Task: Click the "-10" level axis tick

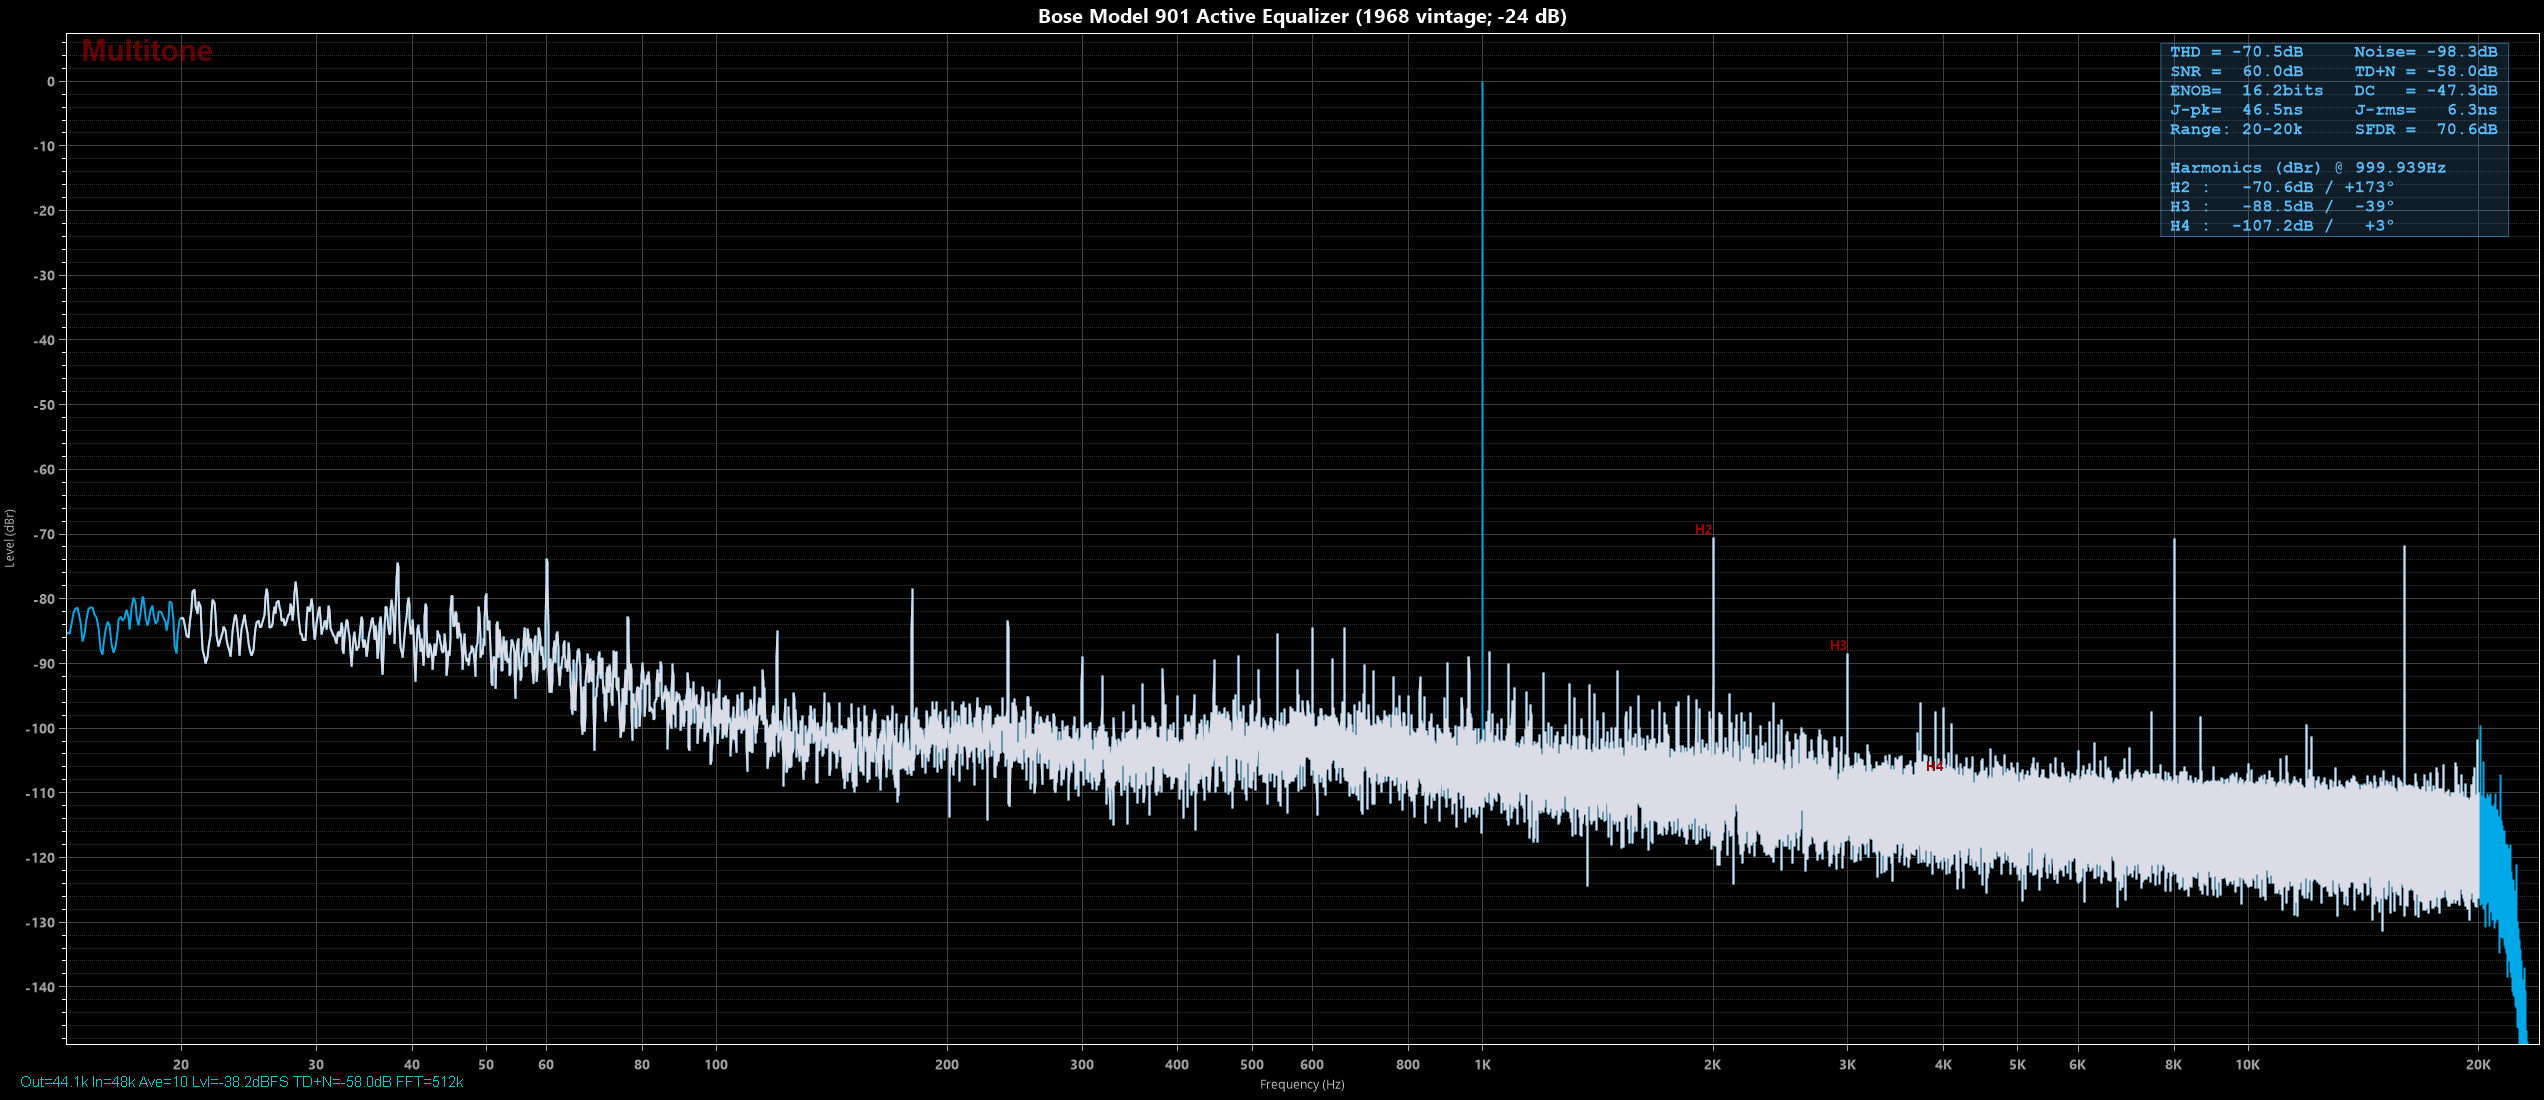Action: click(x=44, y=147)
